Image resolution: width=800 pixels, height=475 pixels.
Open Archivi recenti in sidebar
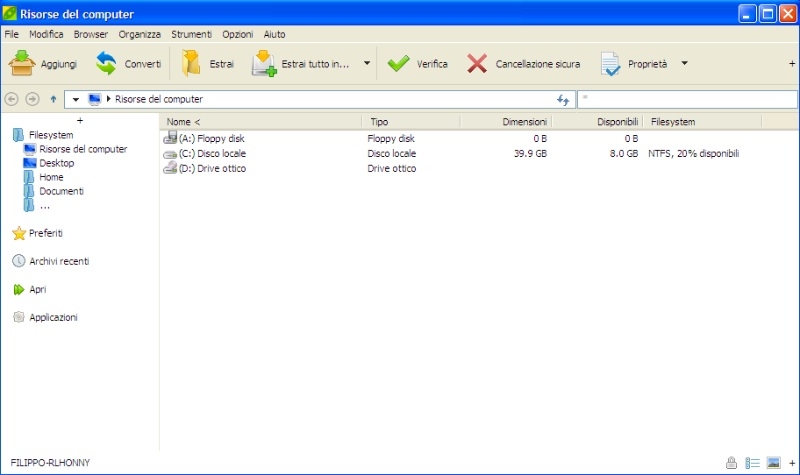tap(58, 261)
